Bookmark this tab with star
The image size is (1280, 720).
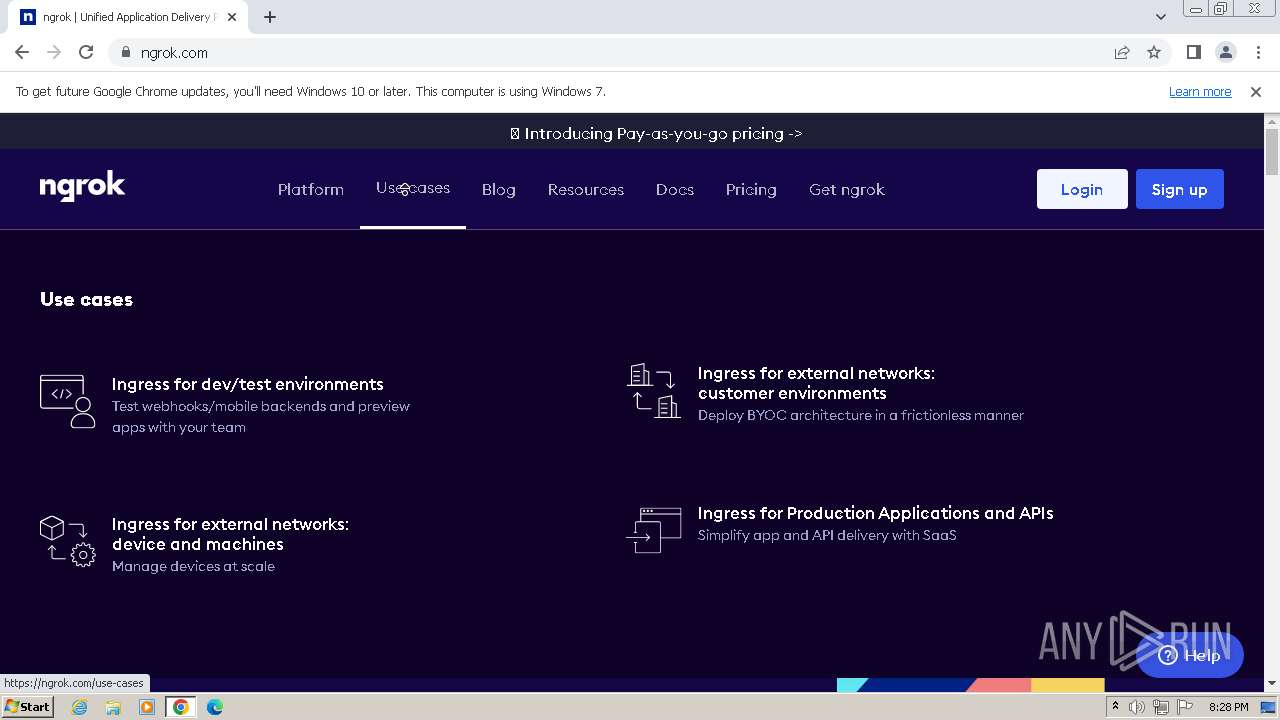click(x=1154, y=52)
